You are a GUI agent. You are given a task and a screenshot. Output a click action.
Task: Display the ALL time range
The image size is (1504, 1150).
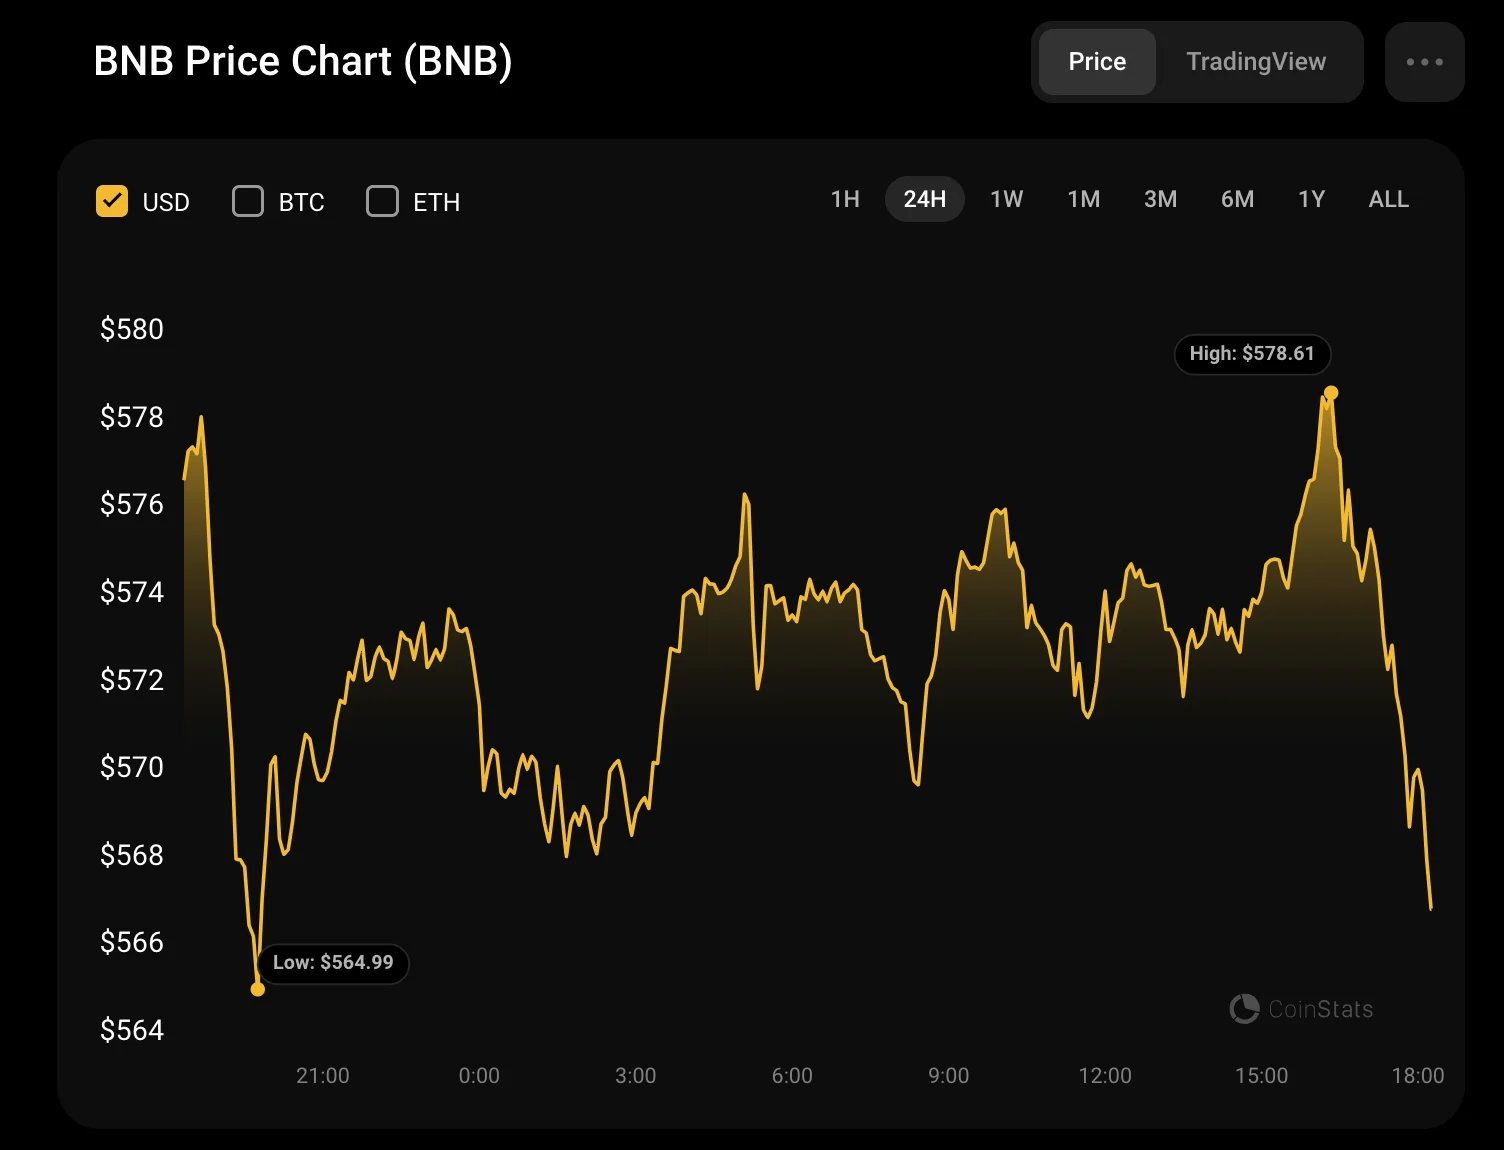(x=1388, y=199)
